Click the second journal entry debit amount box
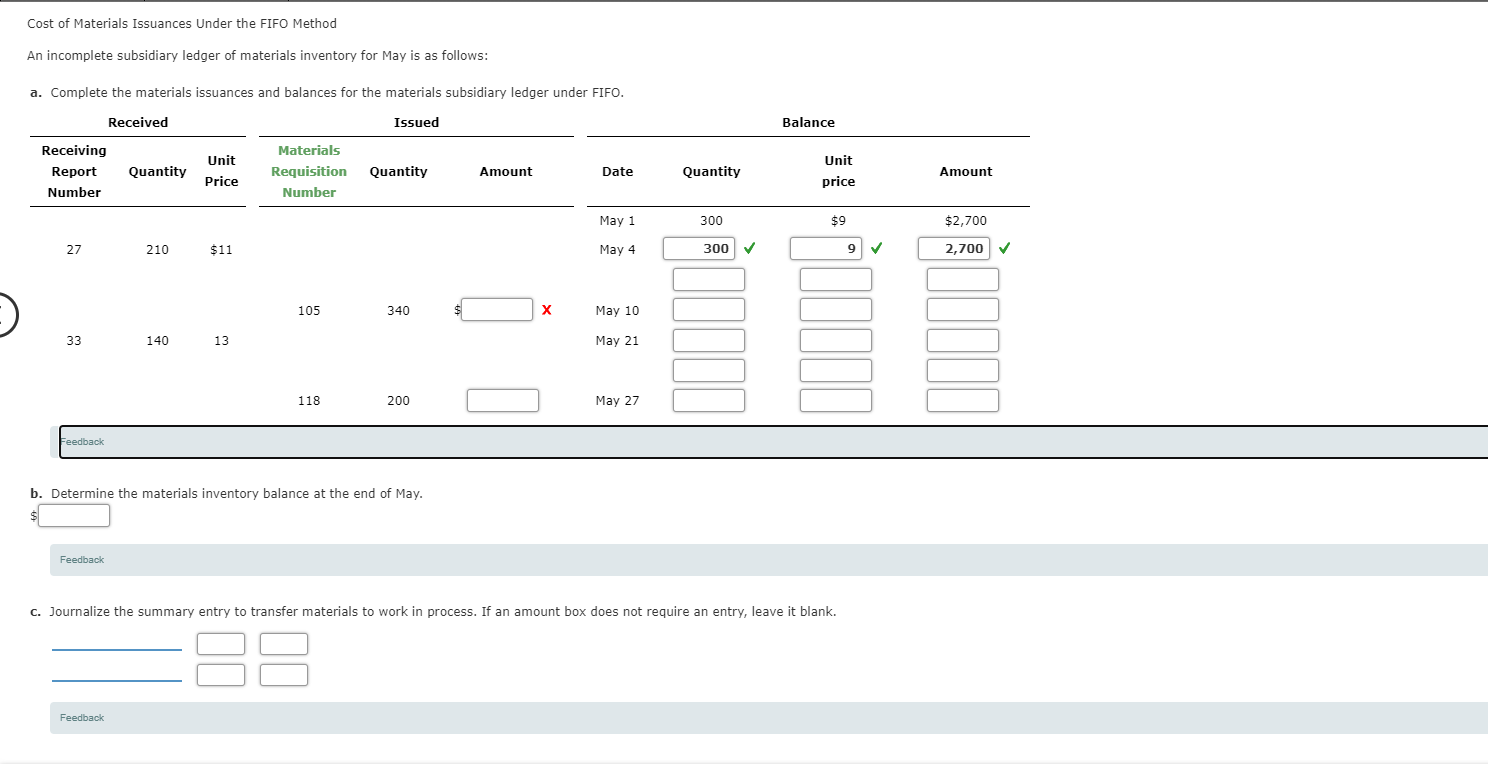This screenshot has width=1488, height=764. click(221, 675)
